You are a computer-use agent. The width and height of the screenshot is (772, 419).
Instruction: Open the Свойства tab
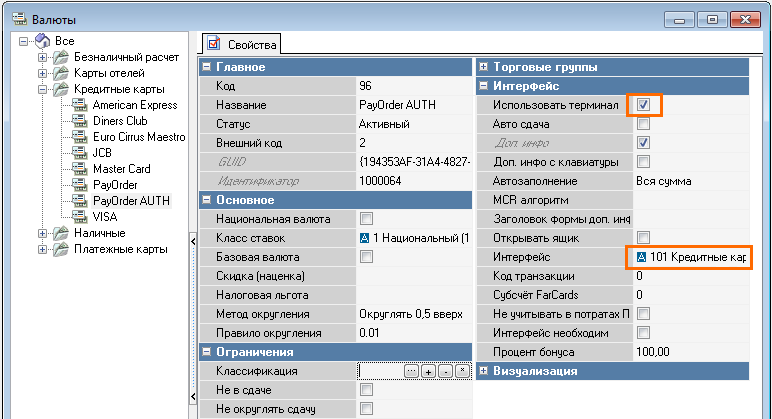(243, 43)
